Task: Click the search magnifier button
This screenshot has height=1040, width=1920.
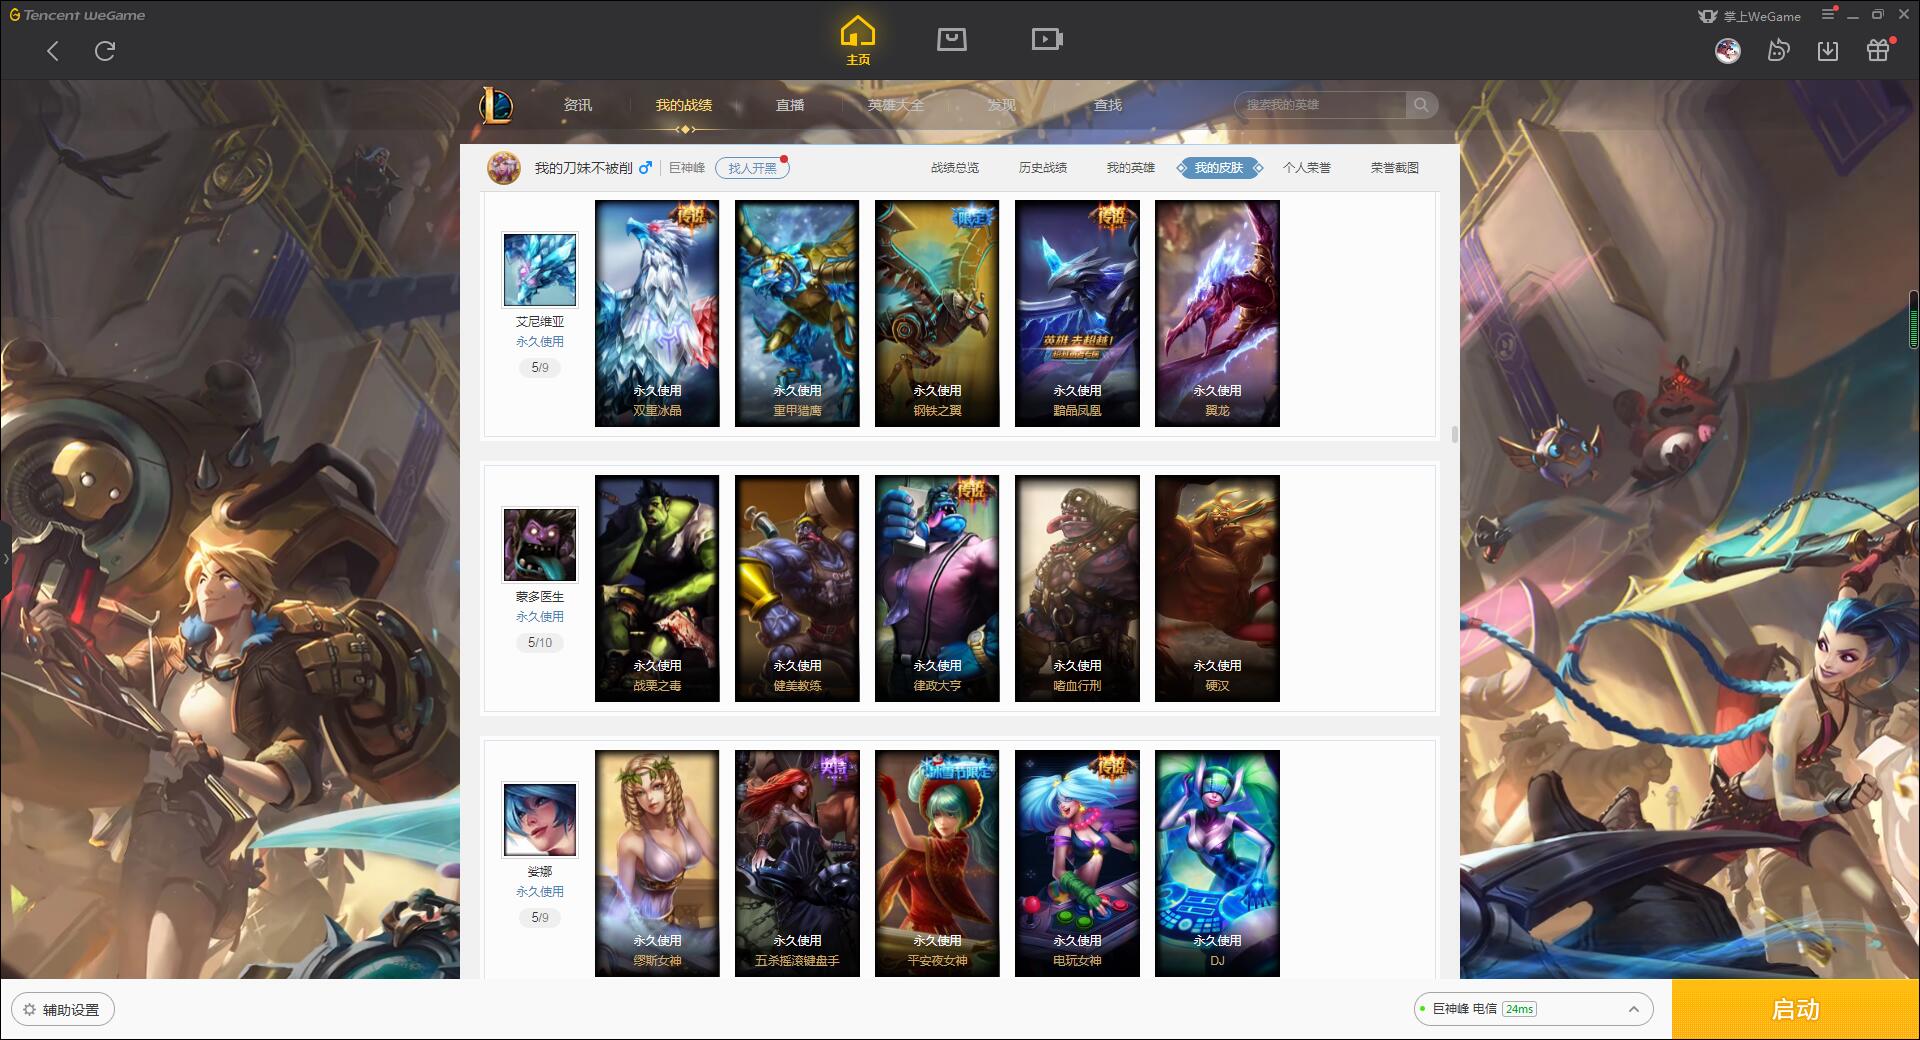Action: 1421,105
